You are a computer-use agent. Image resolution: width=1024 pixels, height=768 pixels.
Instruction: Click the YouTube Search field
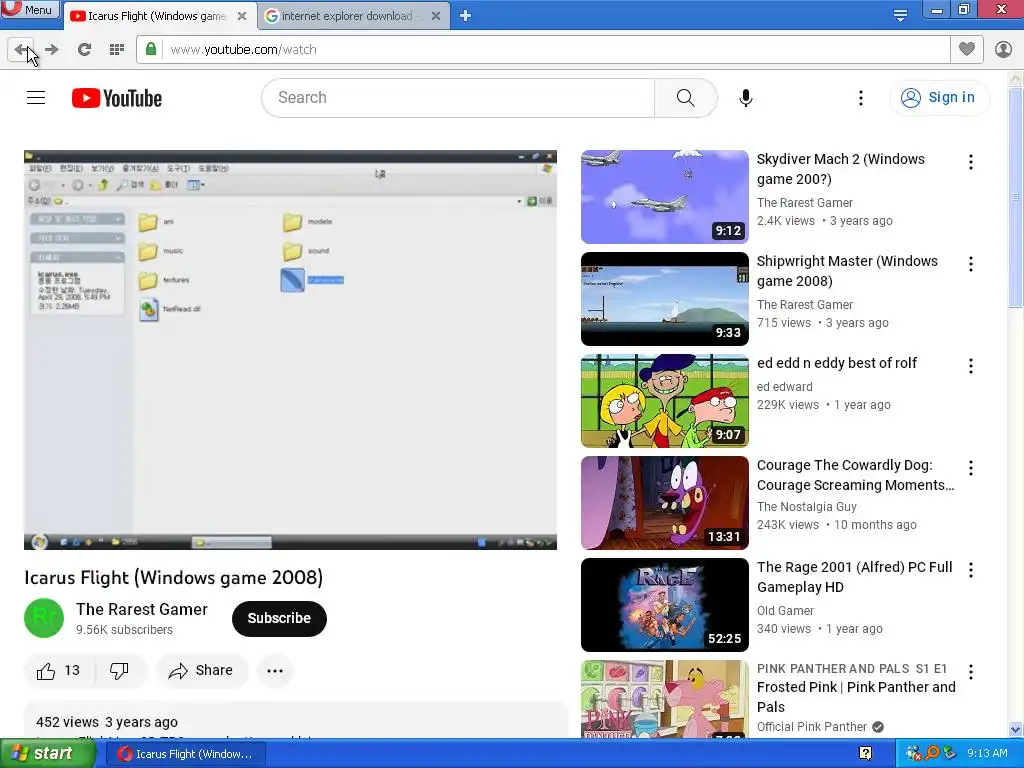point(458,98)
